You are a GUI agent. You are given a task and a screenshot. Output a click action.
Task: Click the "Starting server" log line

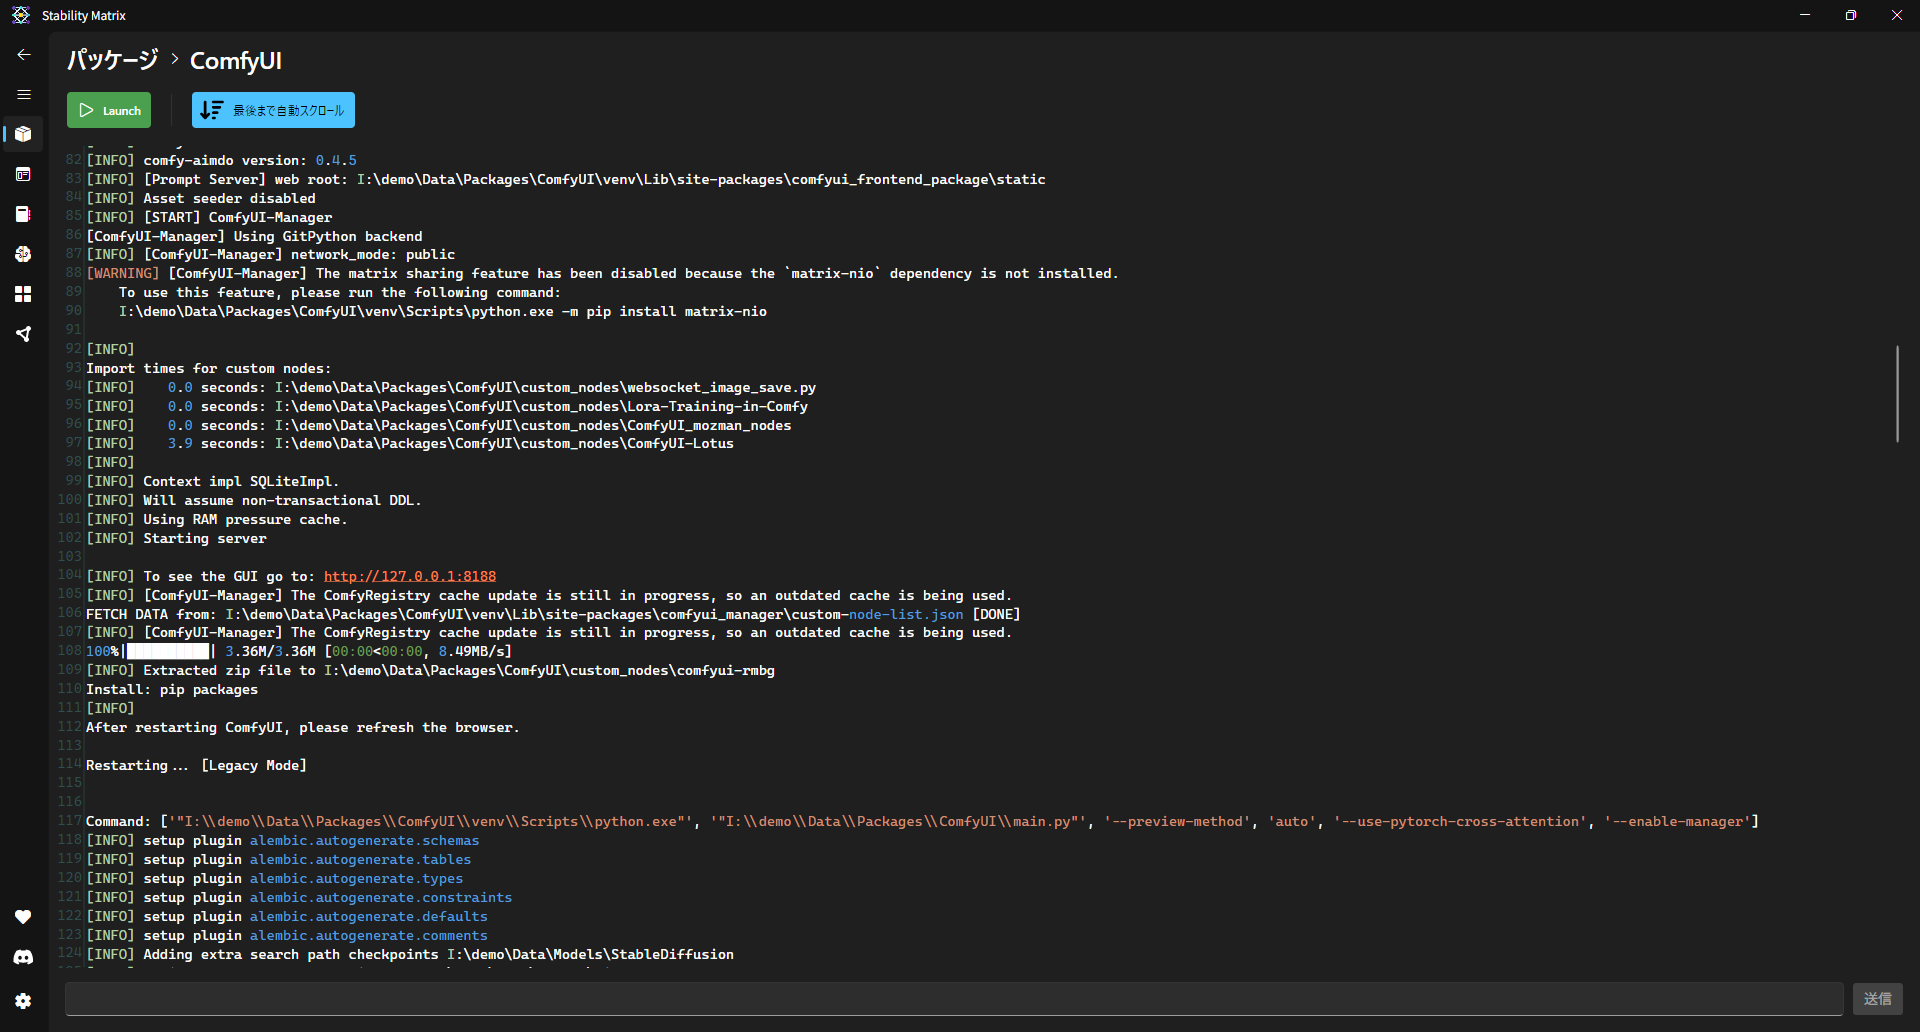176,538
